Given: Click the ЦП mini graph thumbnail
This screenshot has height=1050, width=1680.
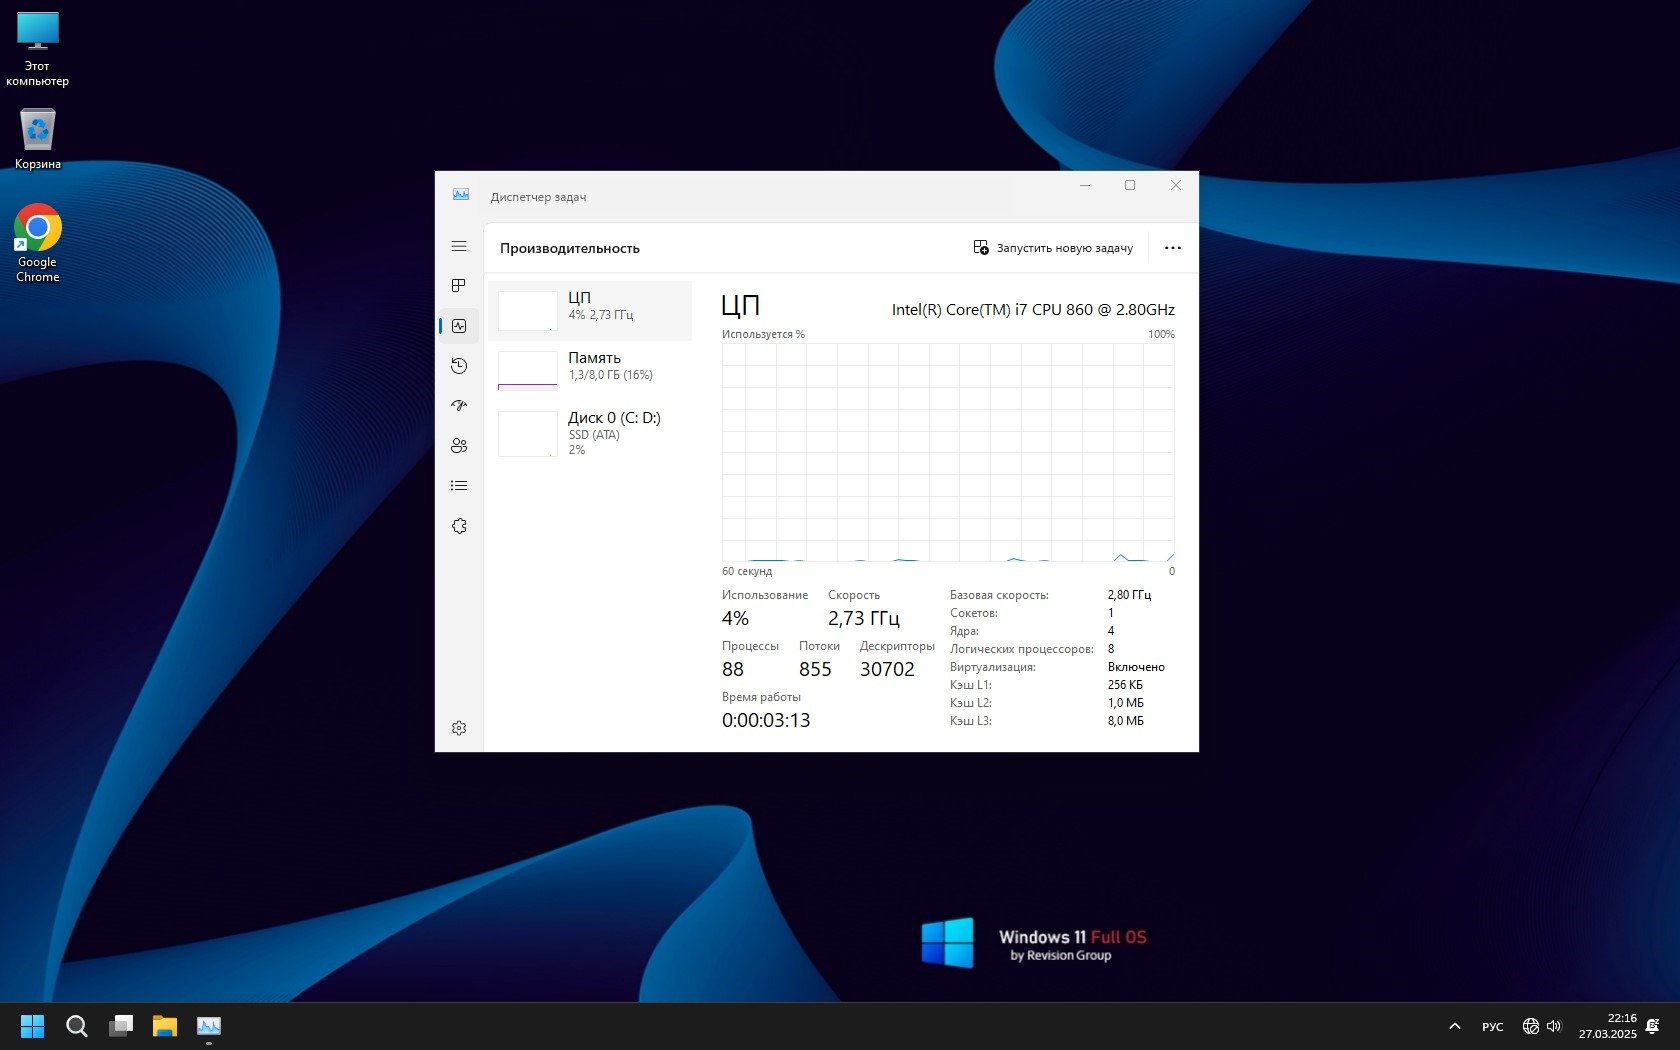Looking at the screenshot, I should (x=528, y=311).
